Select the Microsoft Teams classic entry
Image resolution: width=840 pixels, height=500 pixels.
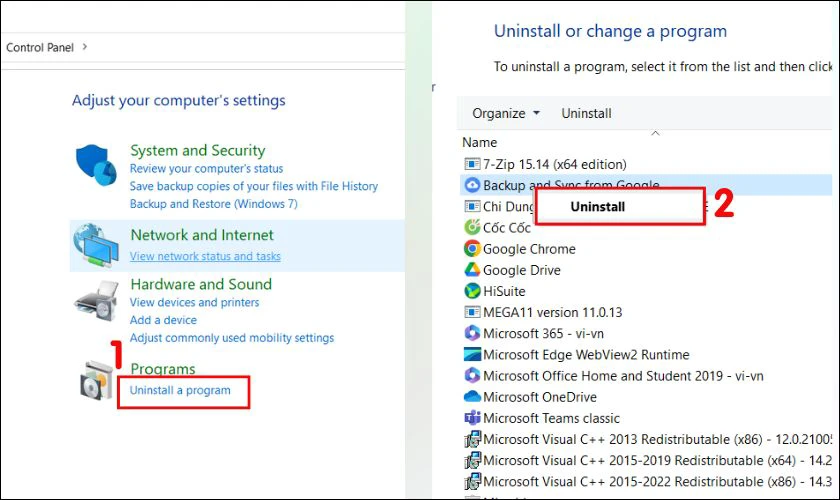(551, 418)
